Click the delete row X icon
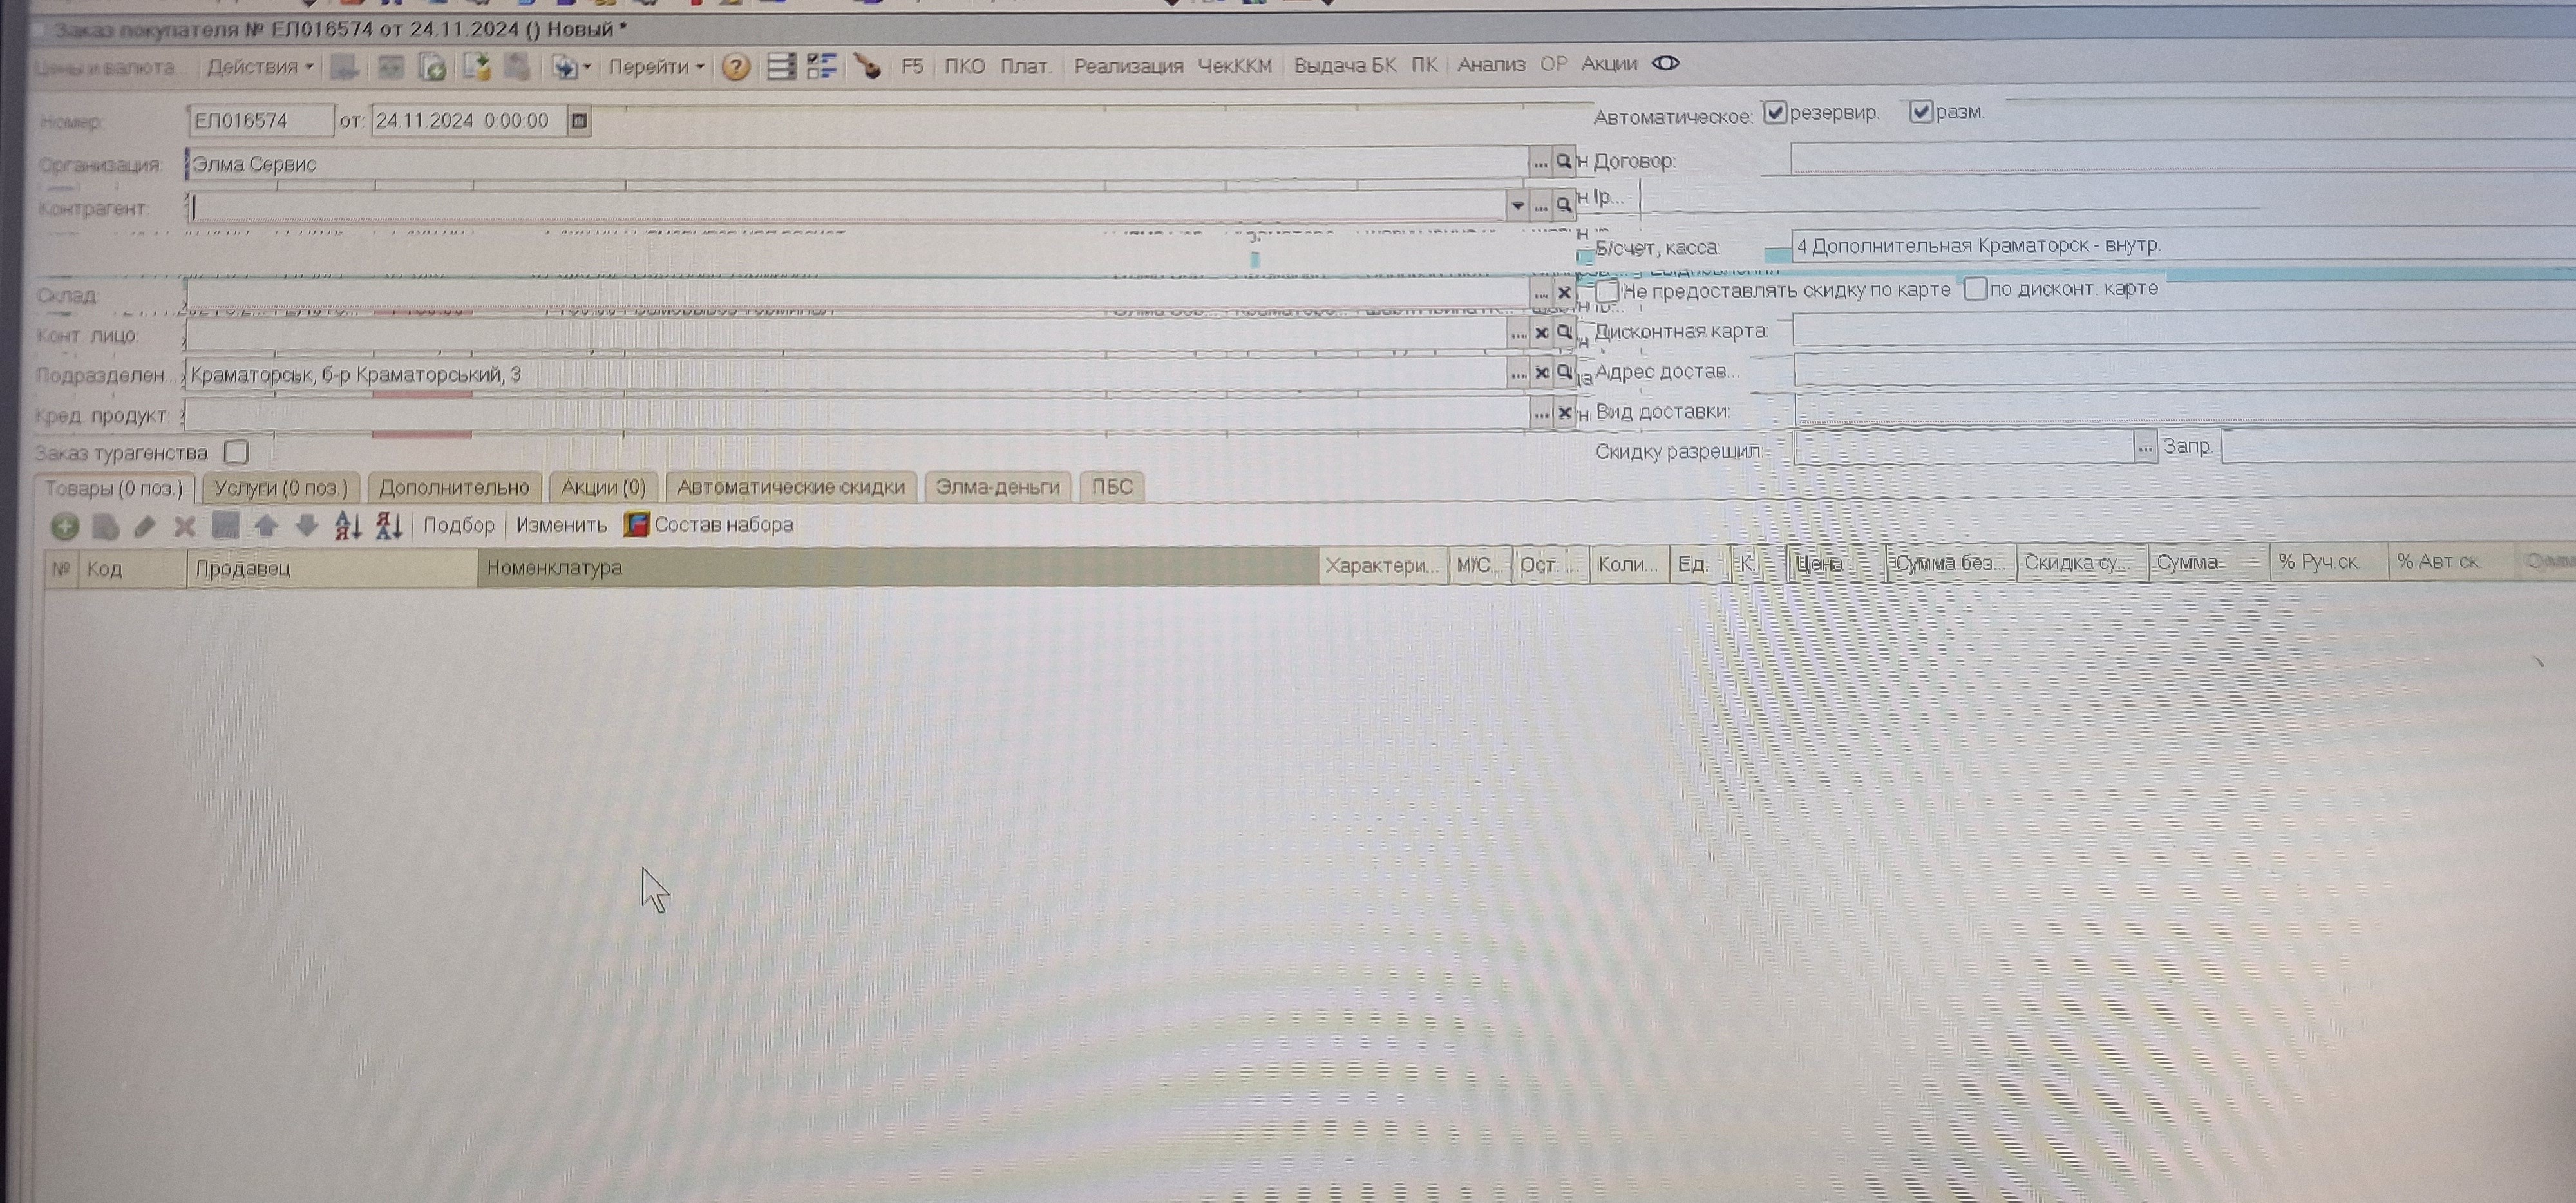 tap(184, 526)
